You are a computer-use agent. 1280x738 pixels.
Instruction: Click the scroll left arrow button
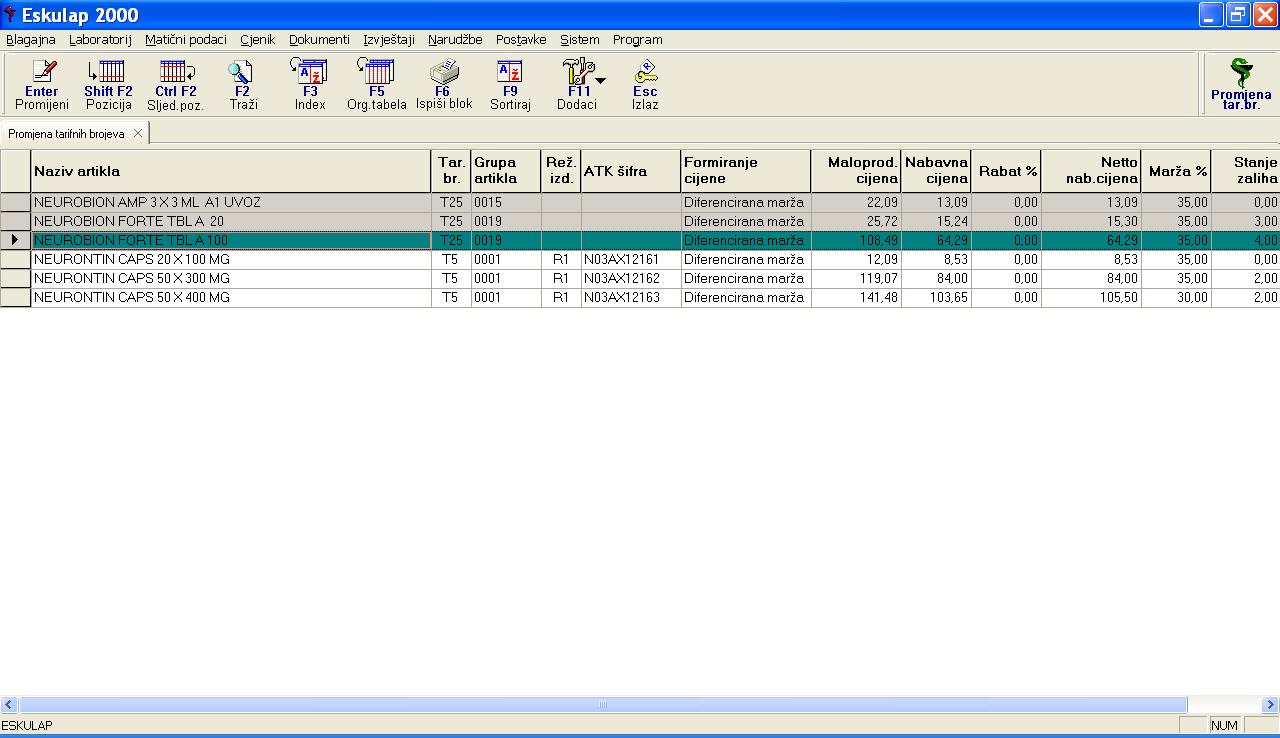pyautogui.click(x=9, y=704)
